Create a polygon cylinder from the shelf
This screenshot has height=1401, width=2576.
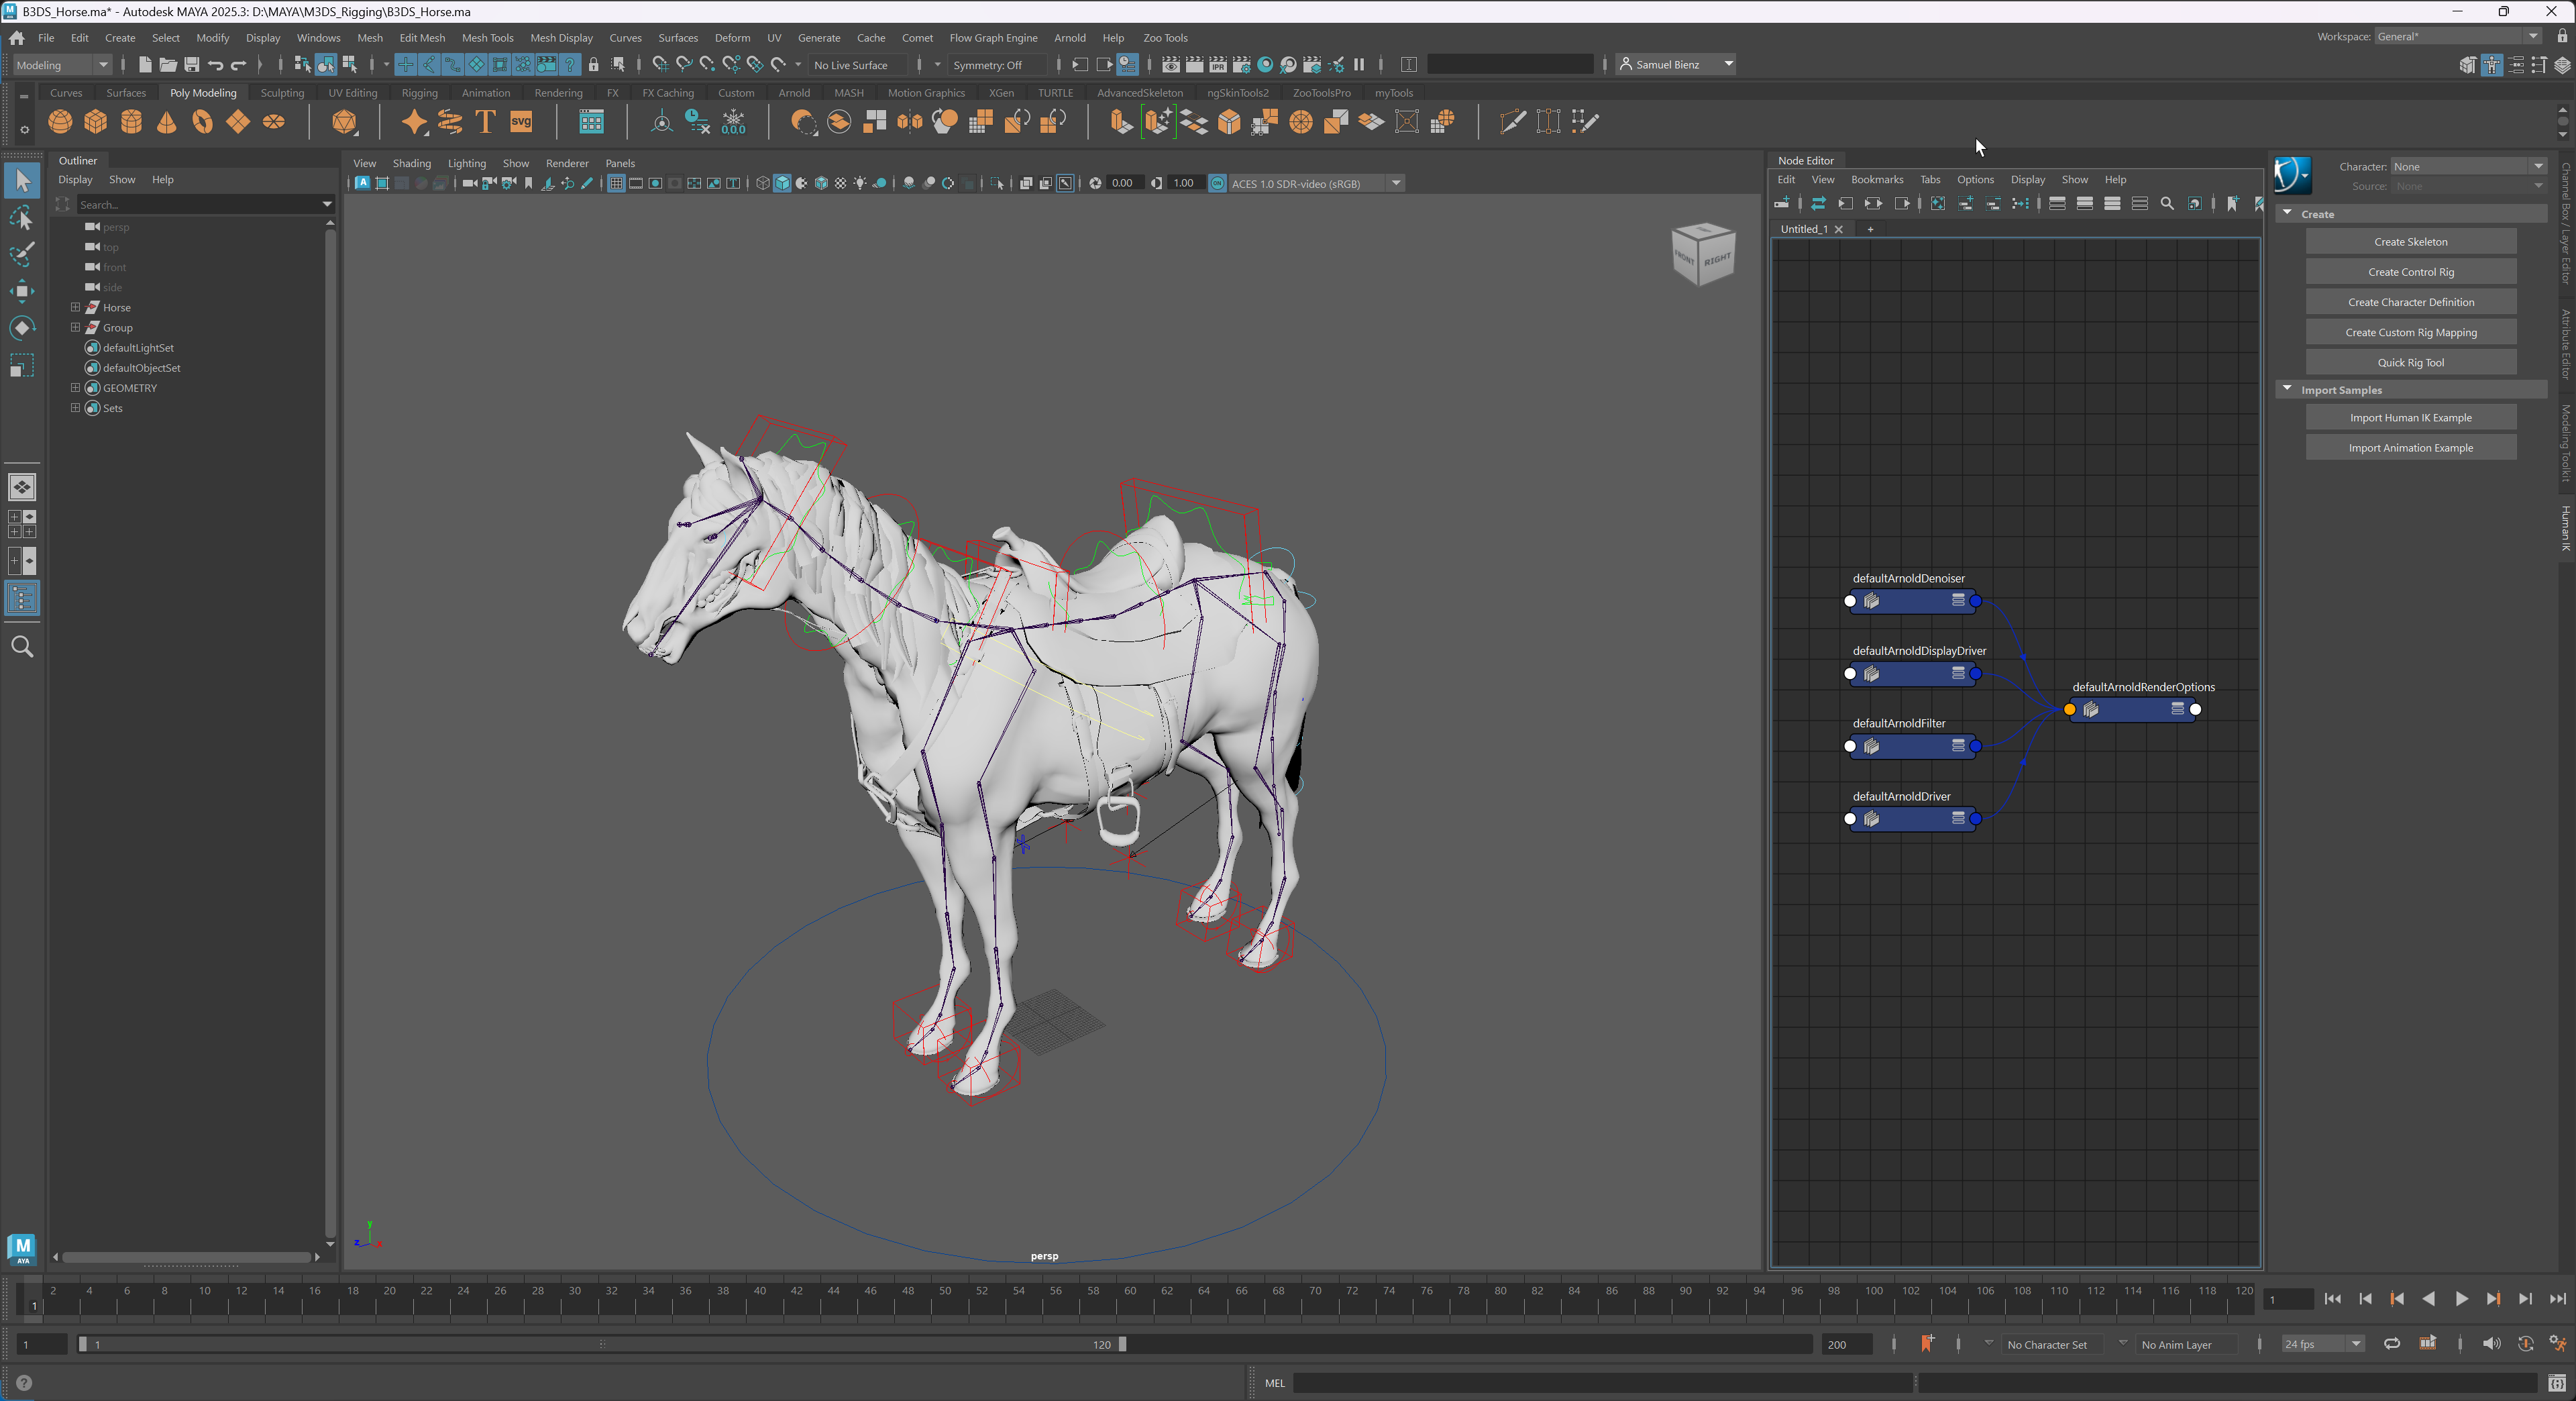click(x=131, y=122)
